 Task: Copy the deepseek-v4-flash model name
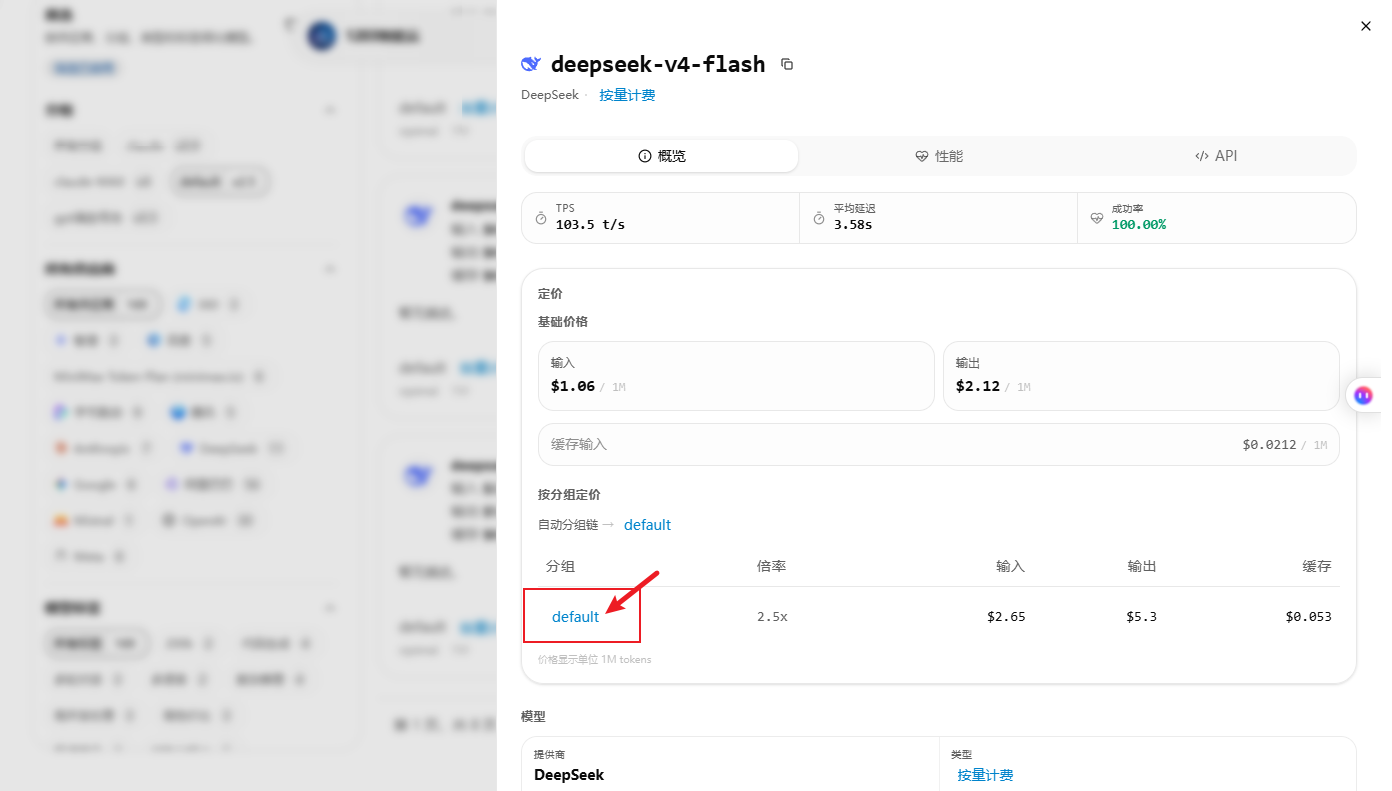[x=787, y=64]
